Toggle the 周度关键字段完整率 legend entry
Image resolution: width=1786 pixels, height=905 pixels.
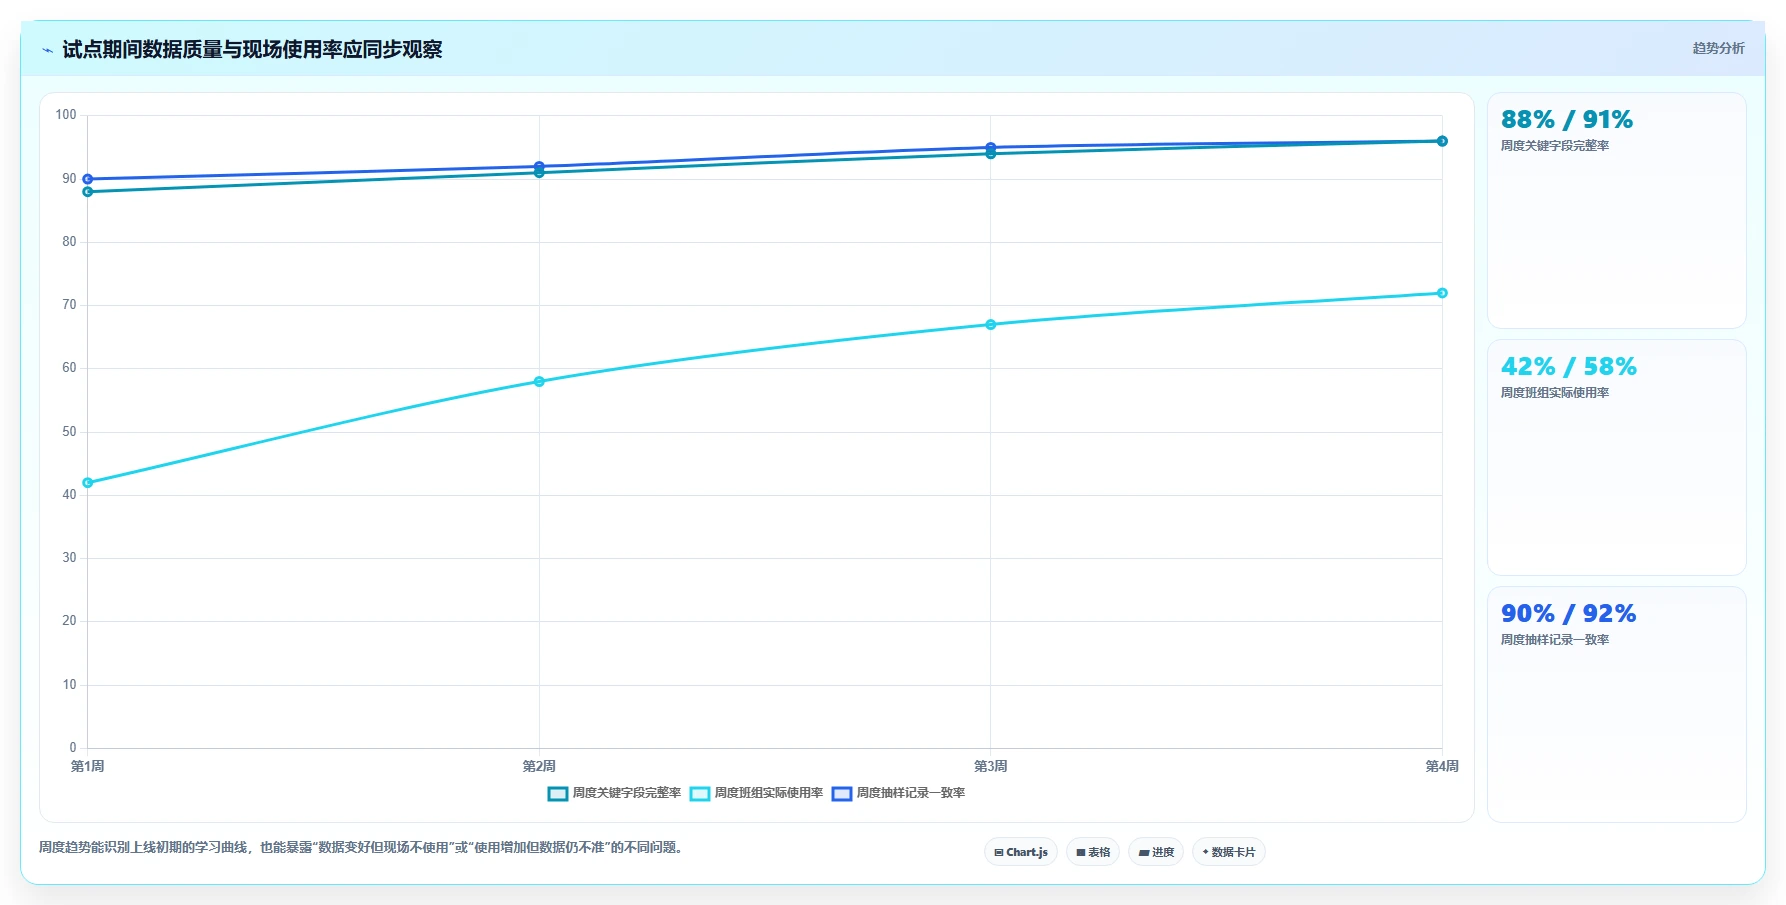[614, 793]
